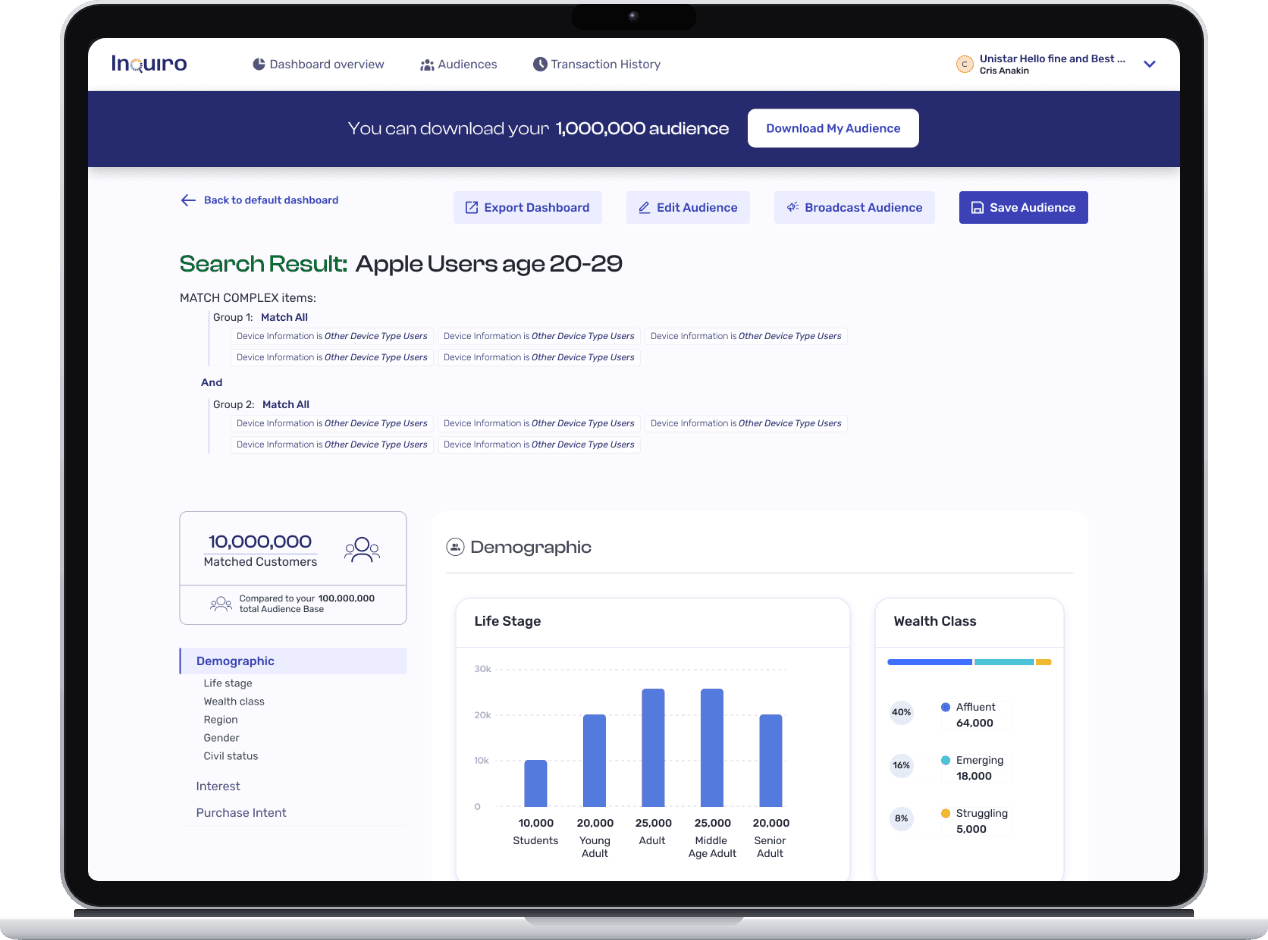
Task: Click the 8% badge
Action: [902, 819]
